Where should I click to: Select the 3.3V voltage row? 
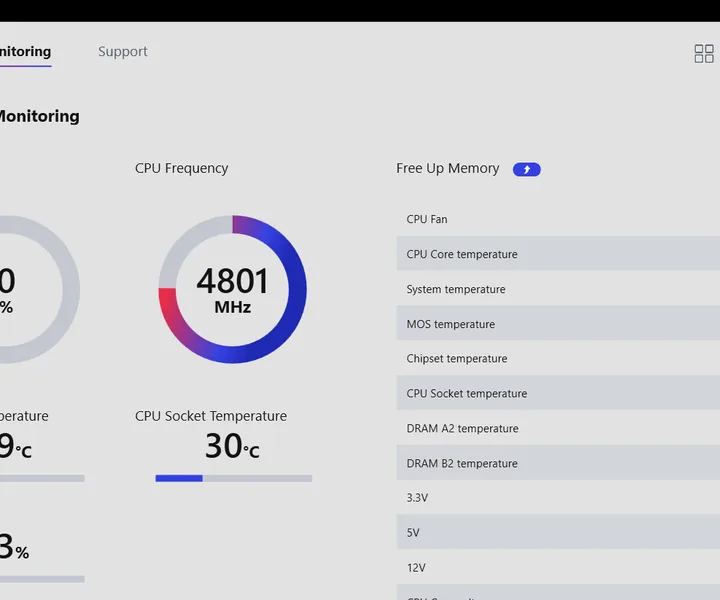[x=558, y=498]
